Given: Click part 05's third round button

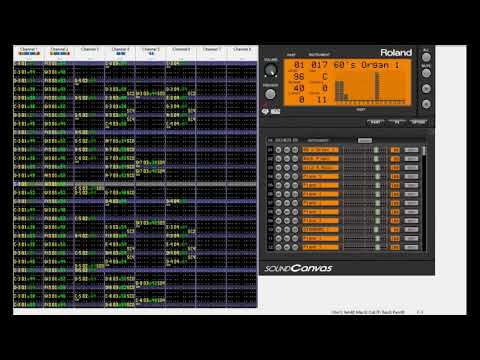Looking at the screenshot, I should (295, 185).
